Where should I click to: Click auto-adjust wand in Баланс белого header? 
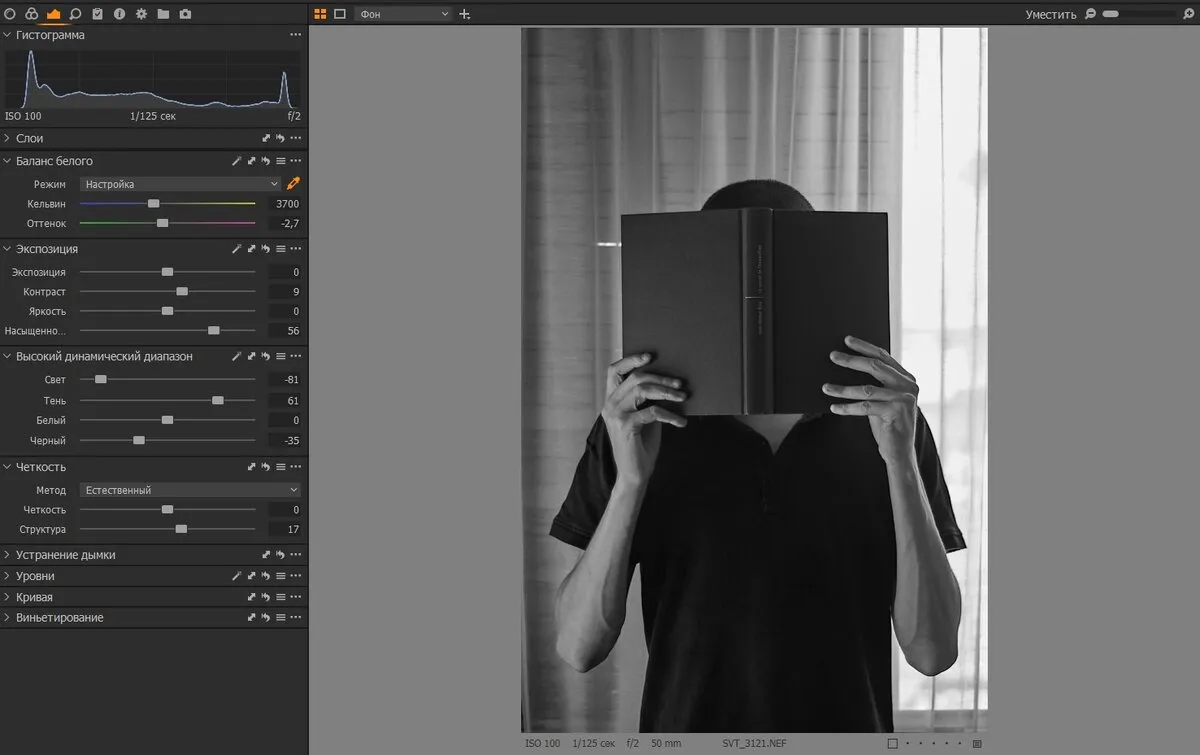(237, 161)
